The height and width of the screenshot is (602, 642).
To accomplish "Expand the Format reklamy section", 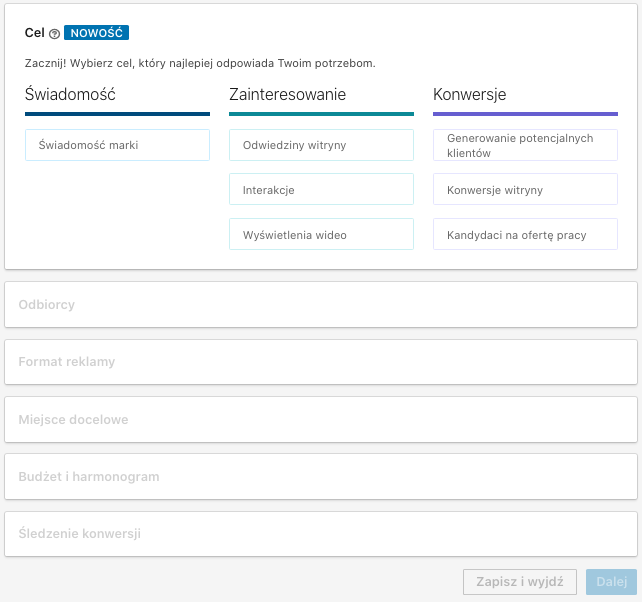I will 320,362.
